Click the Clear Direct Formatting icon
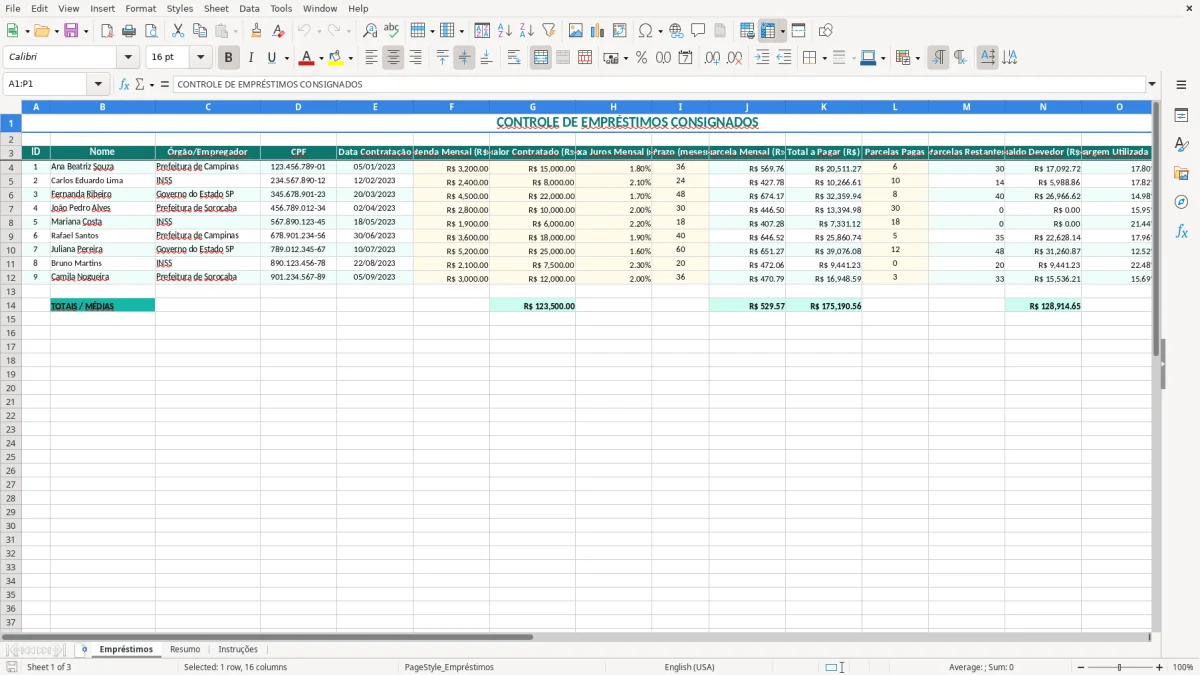 coord(278,31)
